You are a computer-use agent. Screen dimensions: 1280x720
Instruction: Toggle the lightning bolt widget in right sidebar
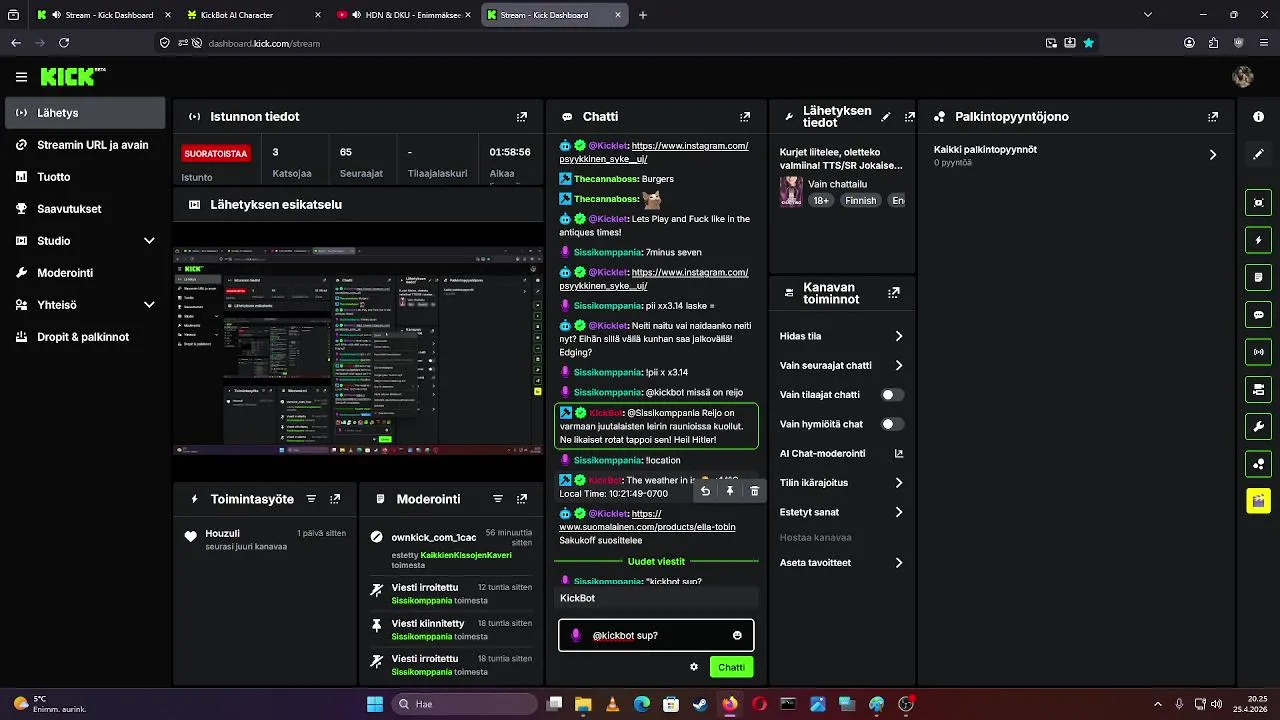tap(1258, 240)
